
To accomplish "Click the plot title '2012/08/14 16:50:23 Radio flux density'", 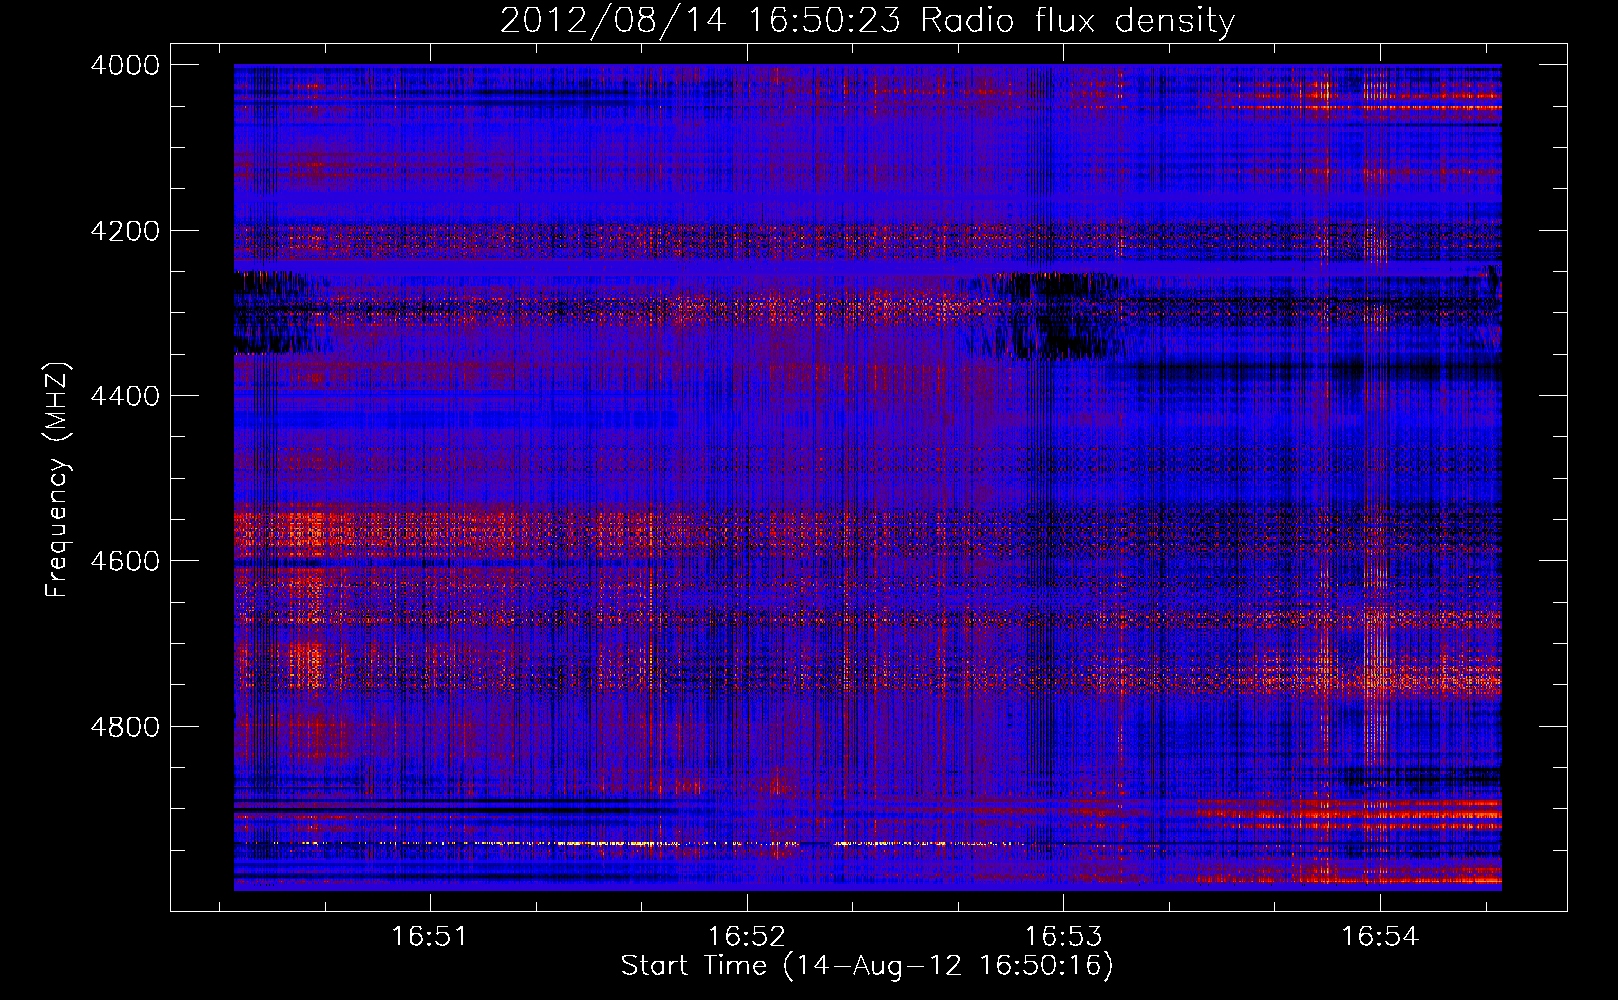I will [x=867, y=21].
